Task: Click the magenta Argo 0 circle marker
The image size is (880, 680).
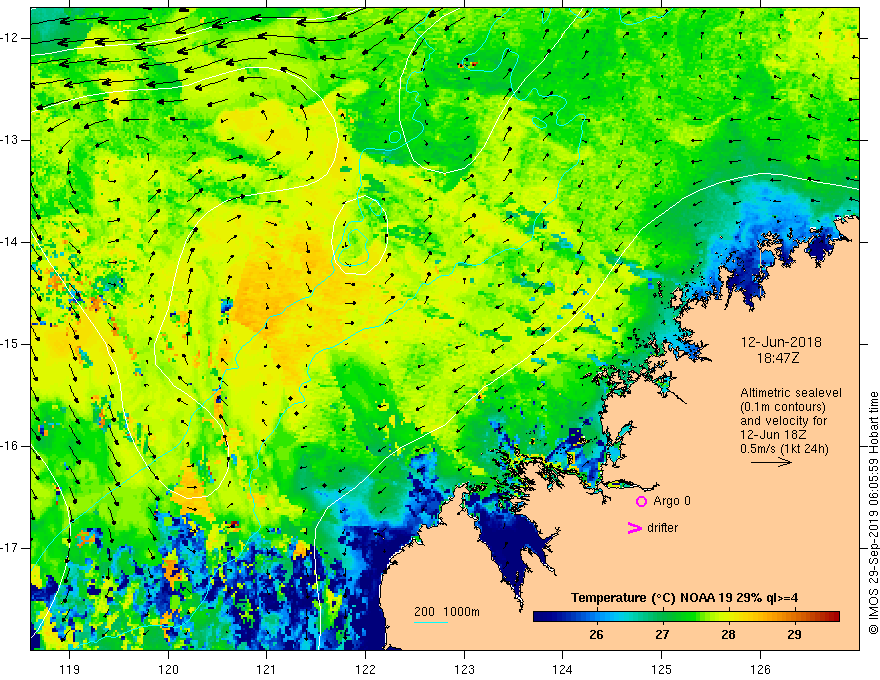Action: [x=641, y=501]
